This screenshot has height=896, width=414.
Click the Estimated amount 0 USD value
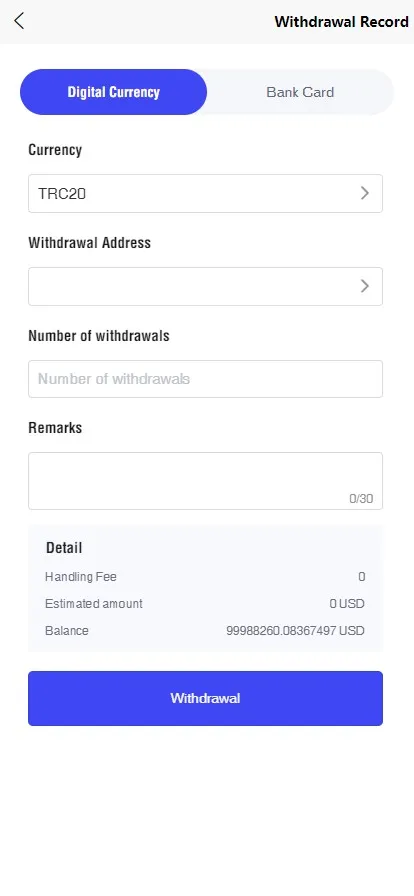[x=347, y=604]
